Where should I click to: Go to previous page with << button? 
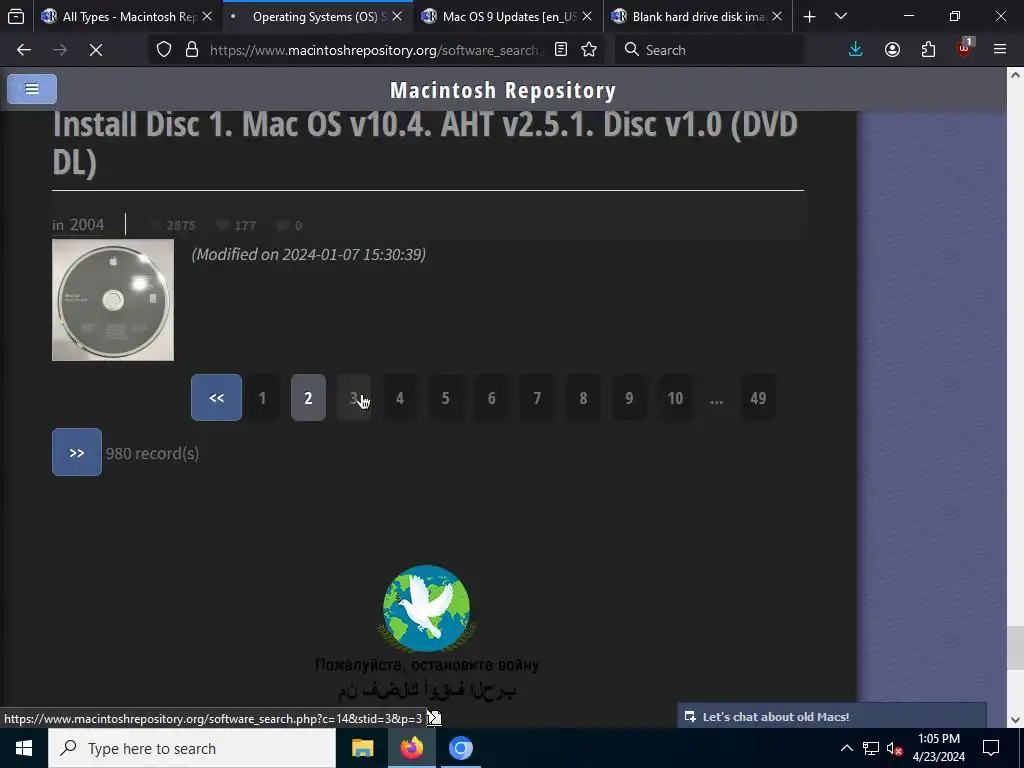[x=216, y=397]
